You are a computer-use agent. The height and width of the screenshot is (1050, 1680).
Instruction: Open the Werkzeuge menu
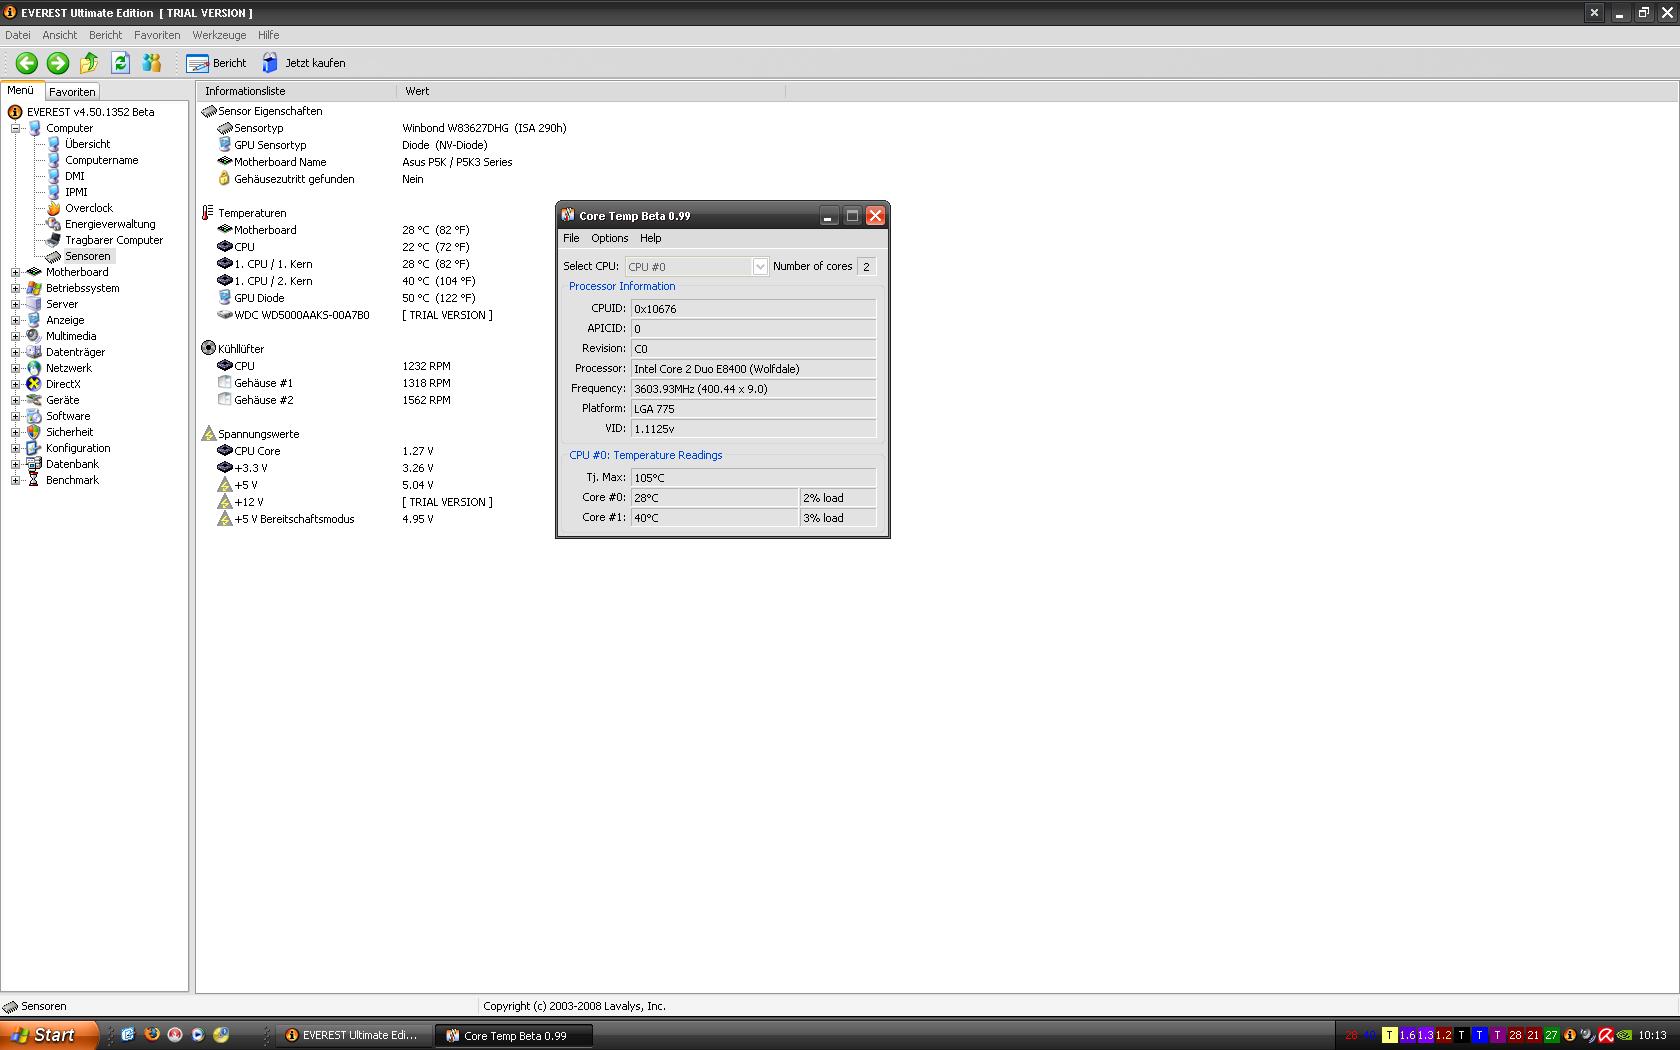coord(219,35)
